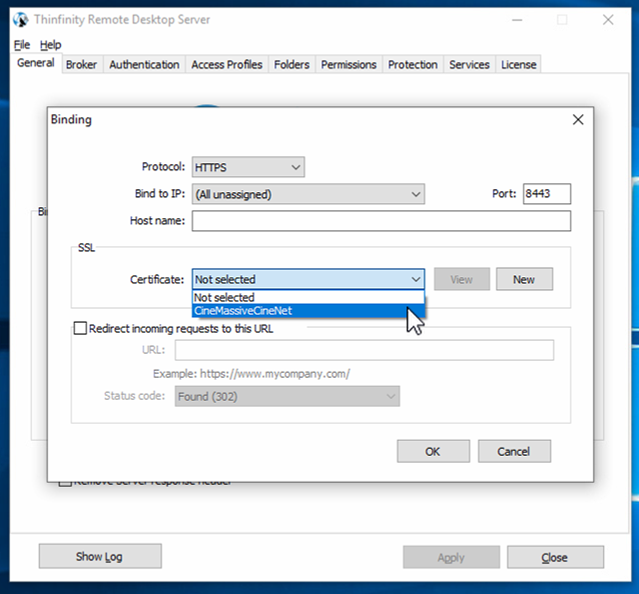
Task: Go to the Protection tab
Action: pos(413,65)
